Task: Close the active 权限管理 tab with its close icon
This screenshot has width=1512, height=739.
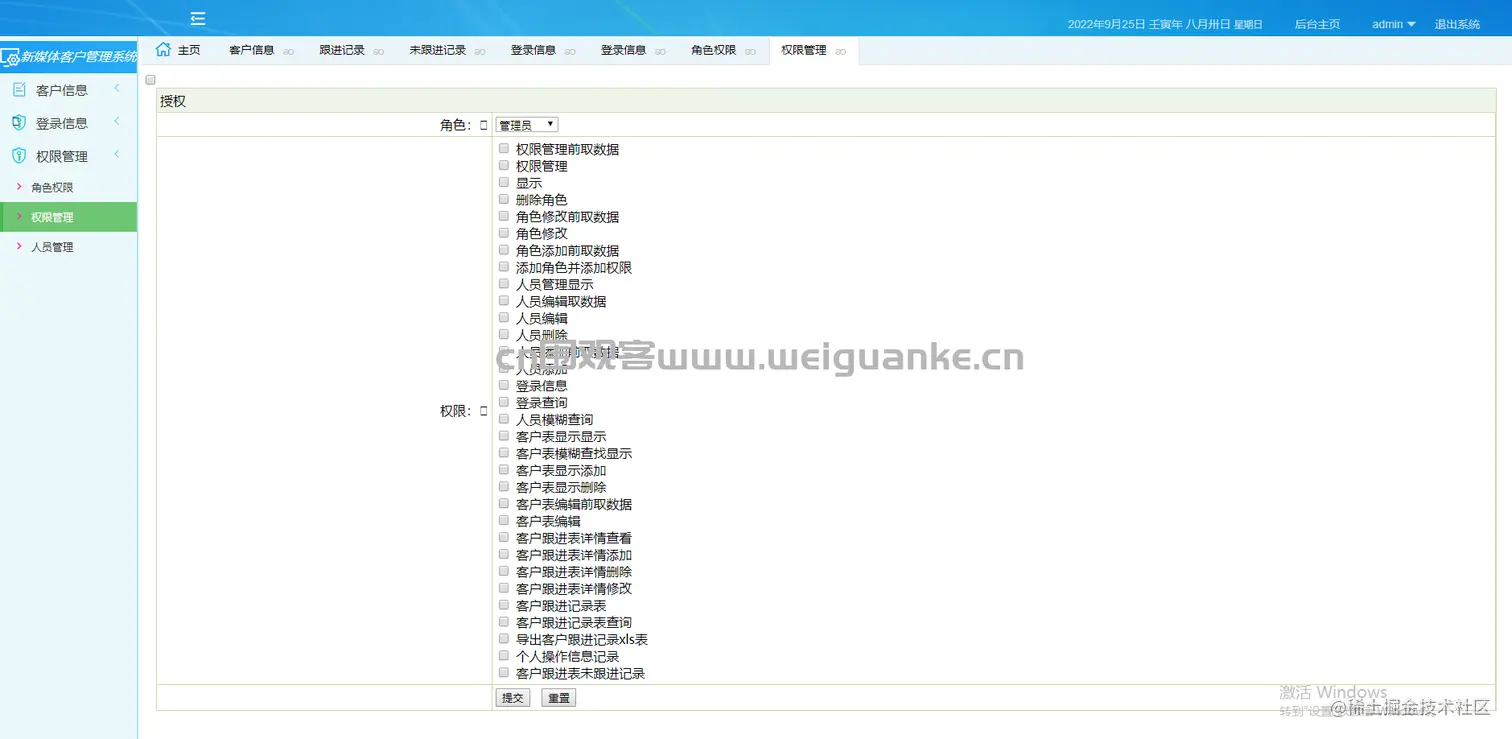Action: 840,51
